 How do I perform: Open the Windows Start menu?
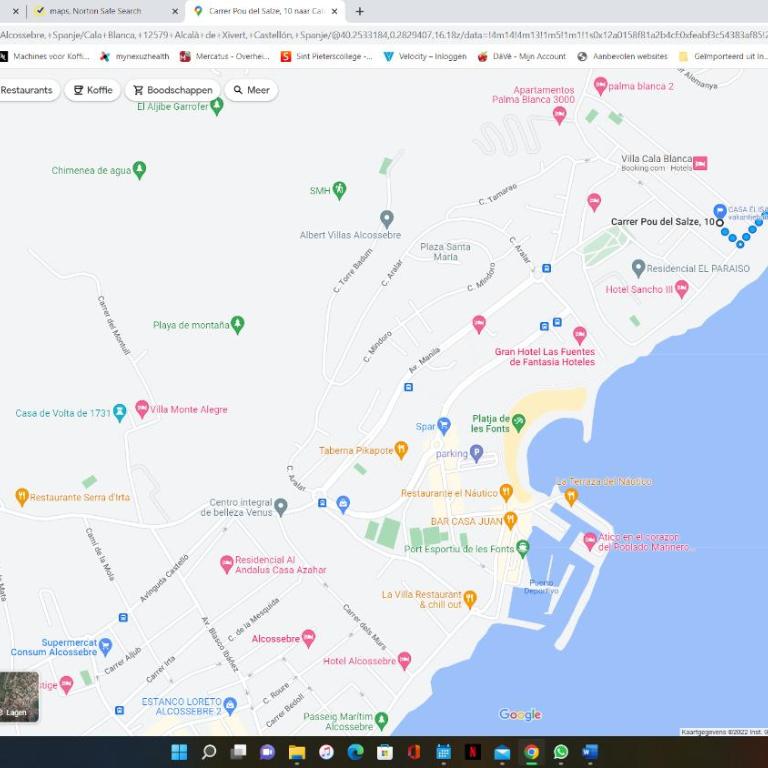pos(179,752)
